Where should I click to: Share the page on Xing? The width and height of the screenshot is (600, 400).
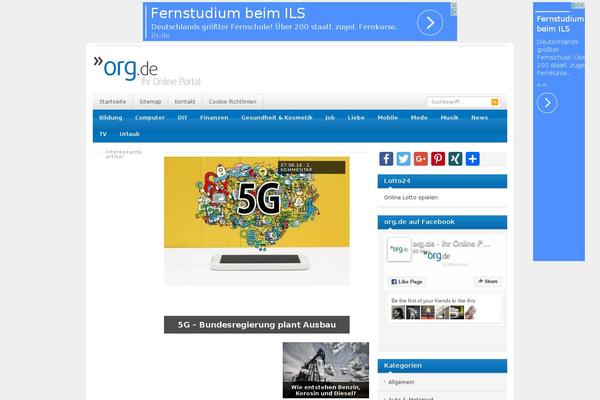(x=455, y=159)
